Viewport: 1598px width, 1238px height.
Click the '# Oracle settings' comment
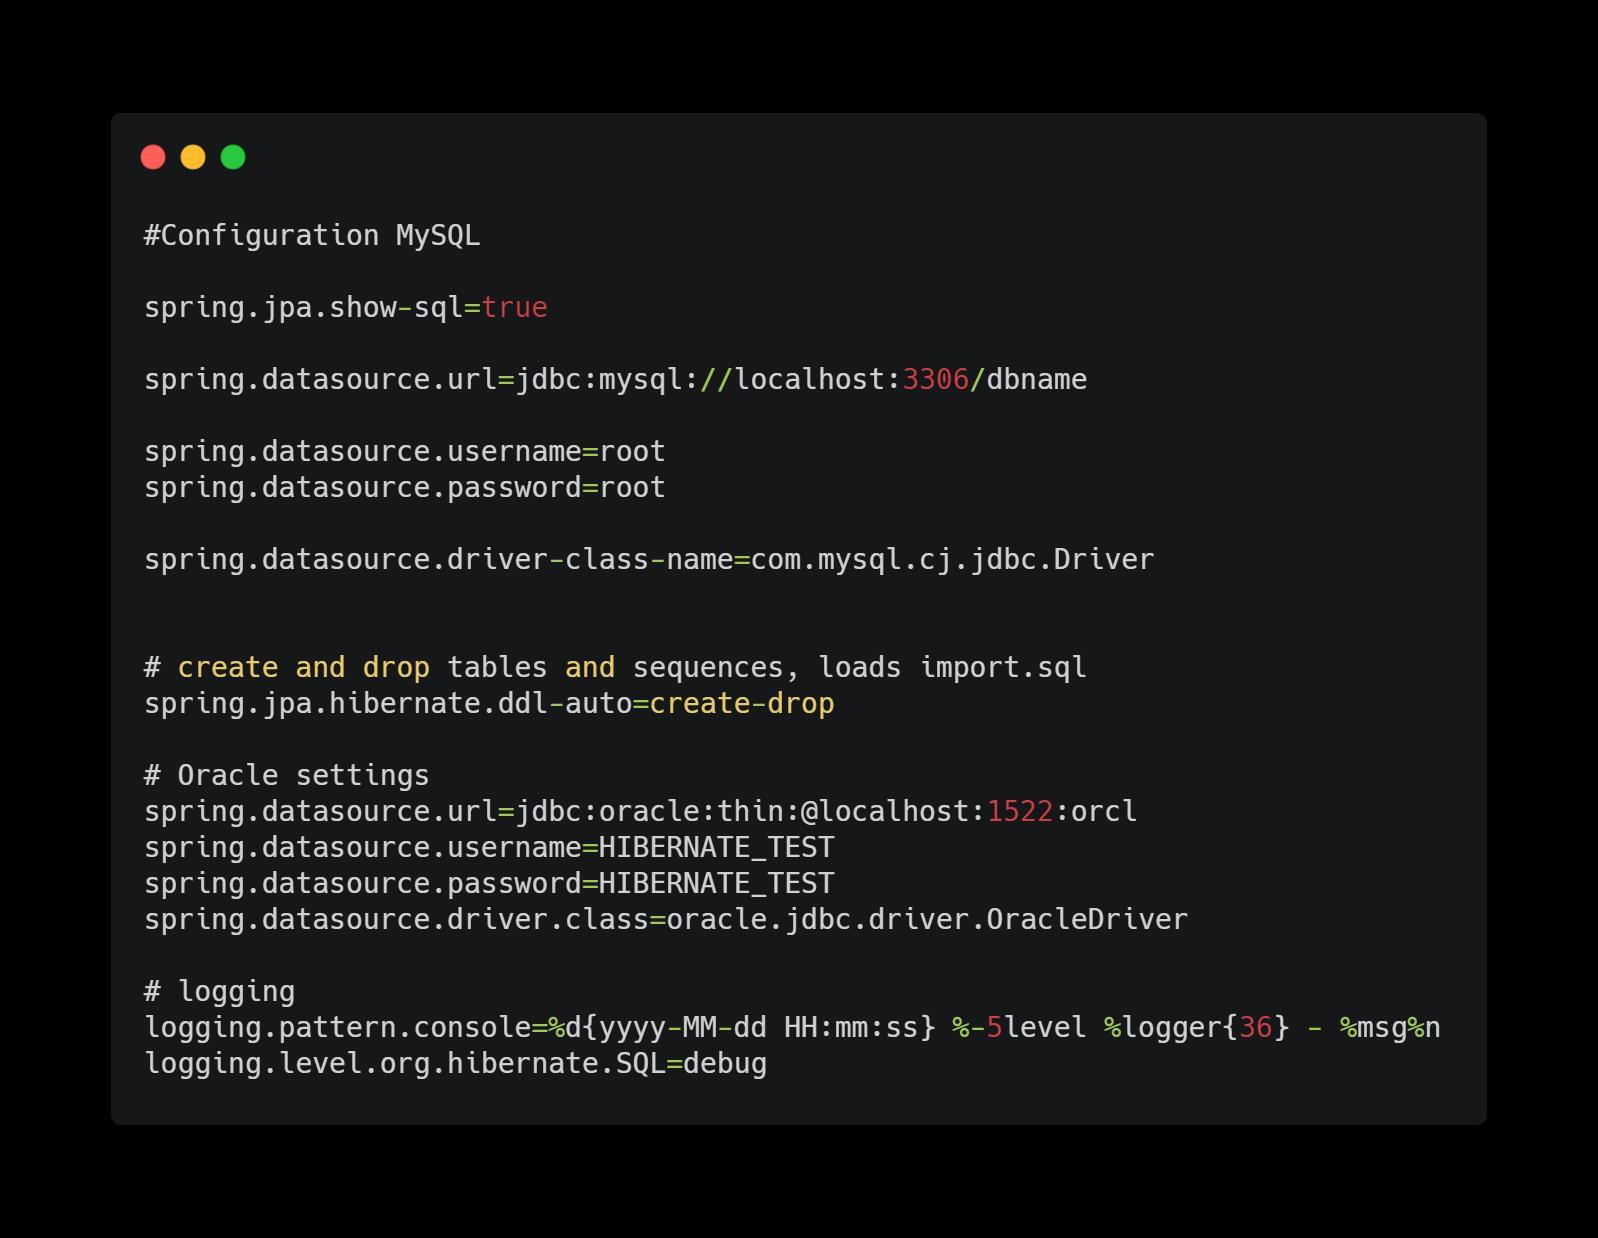click(x=287, y=776)
